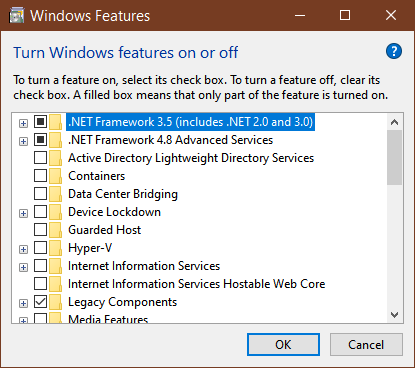415x368 pixels.
Task: Click folder icon next to Legacy Components
Action: coord(55,302)
